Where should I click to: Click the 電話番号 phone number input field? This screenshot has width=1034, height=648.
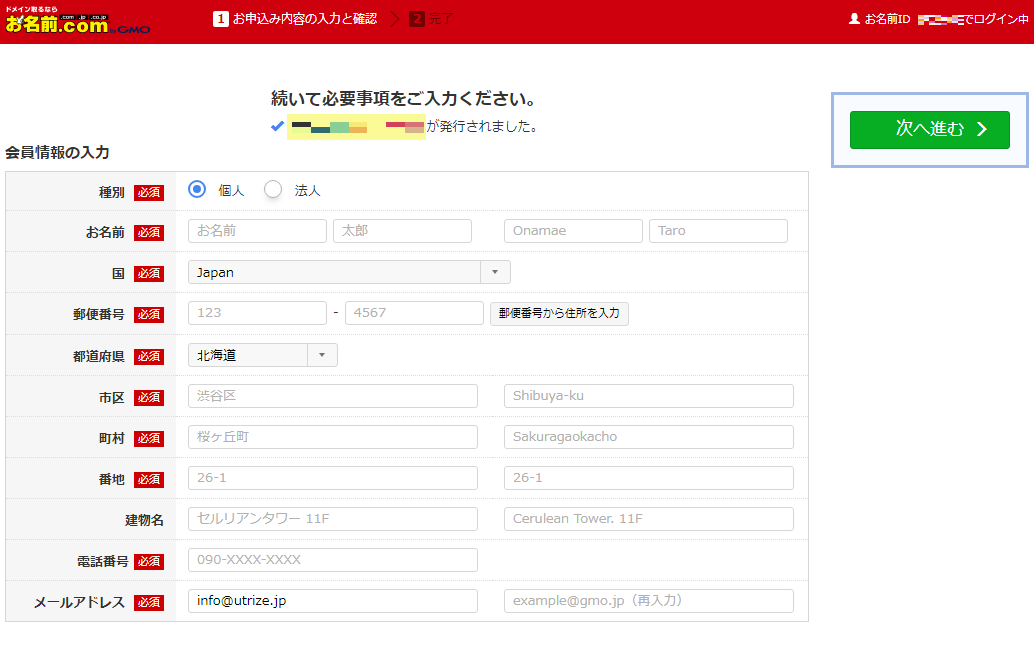[x=332, y=560]
